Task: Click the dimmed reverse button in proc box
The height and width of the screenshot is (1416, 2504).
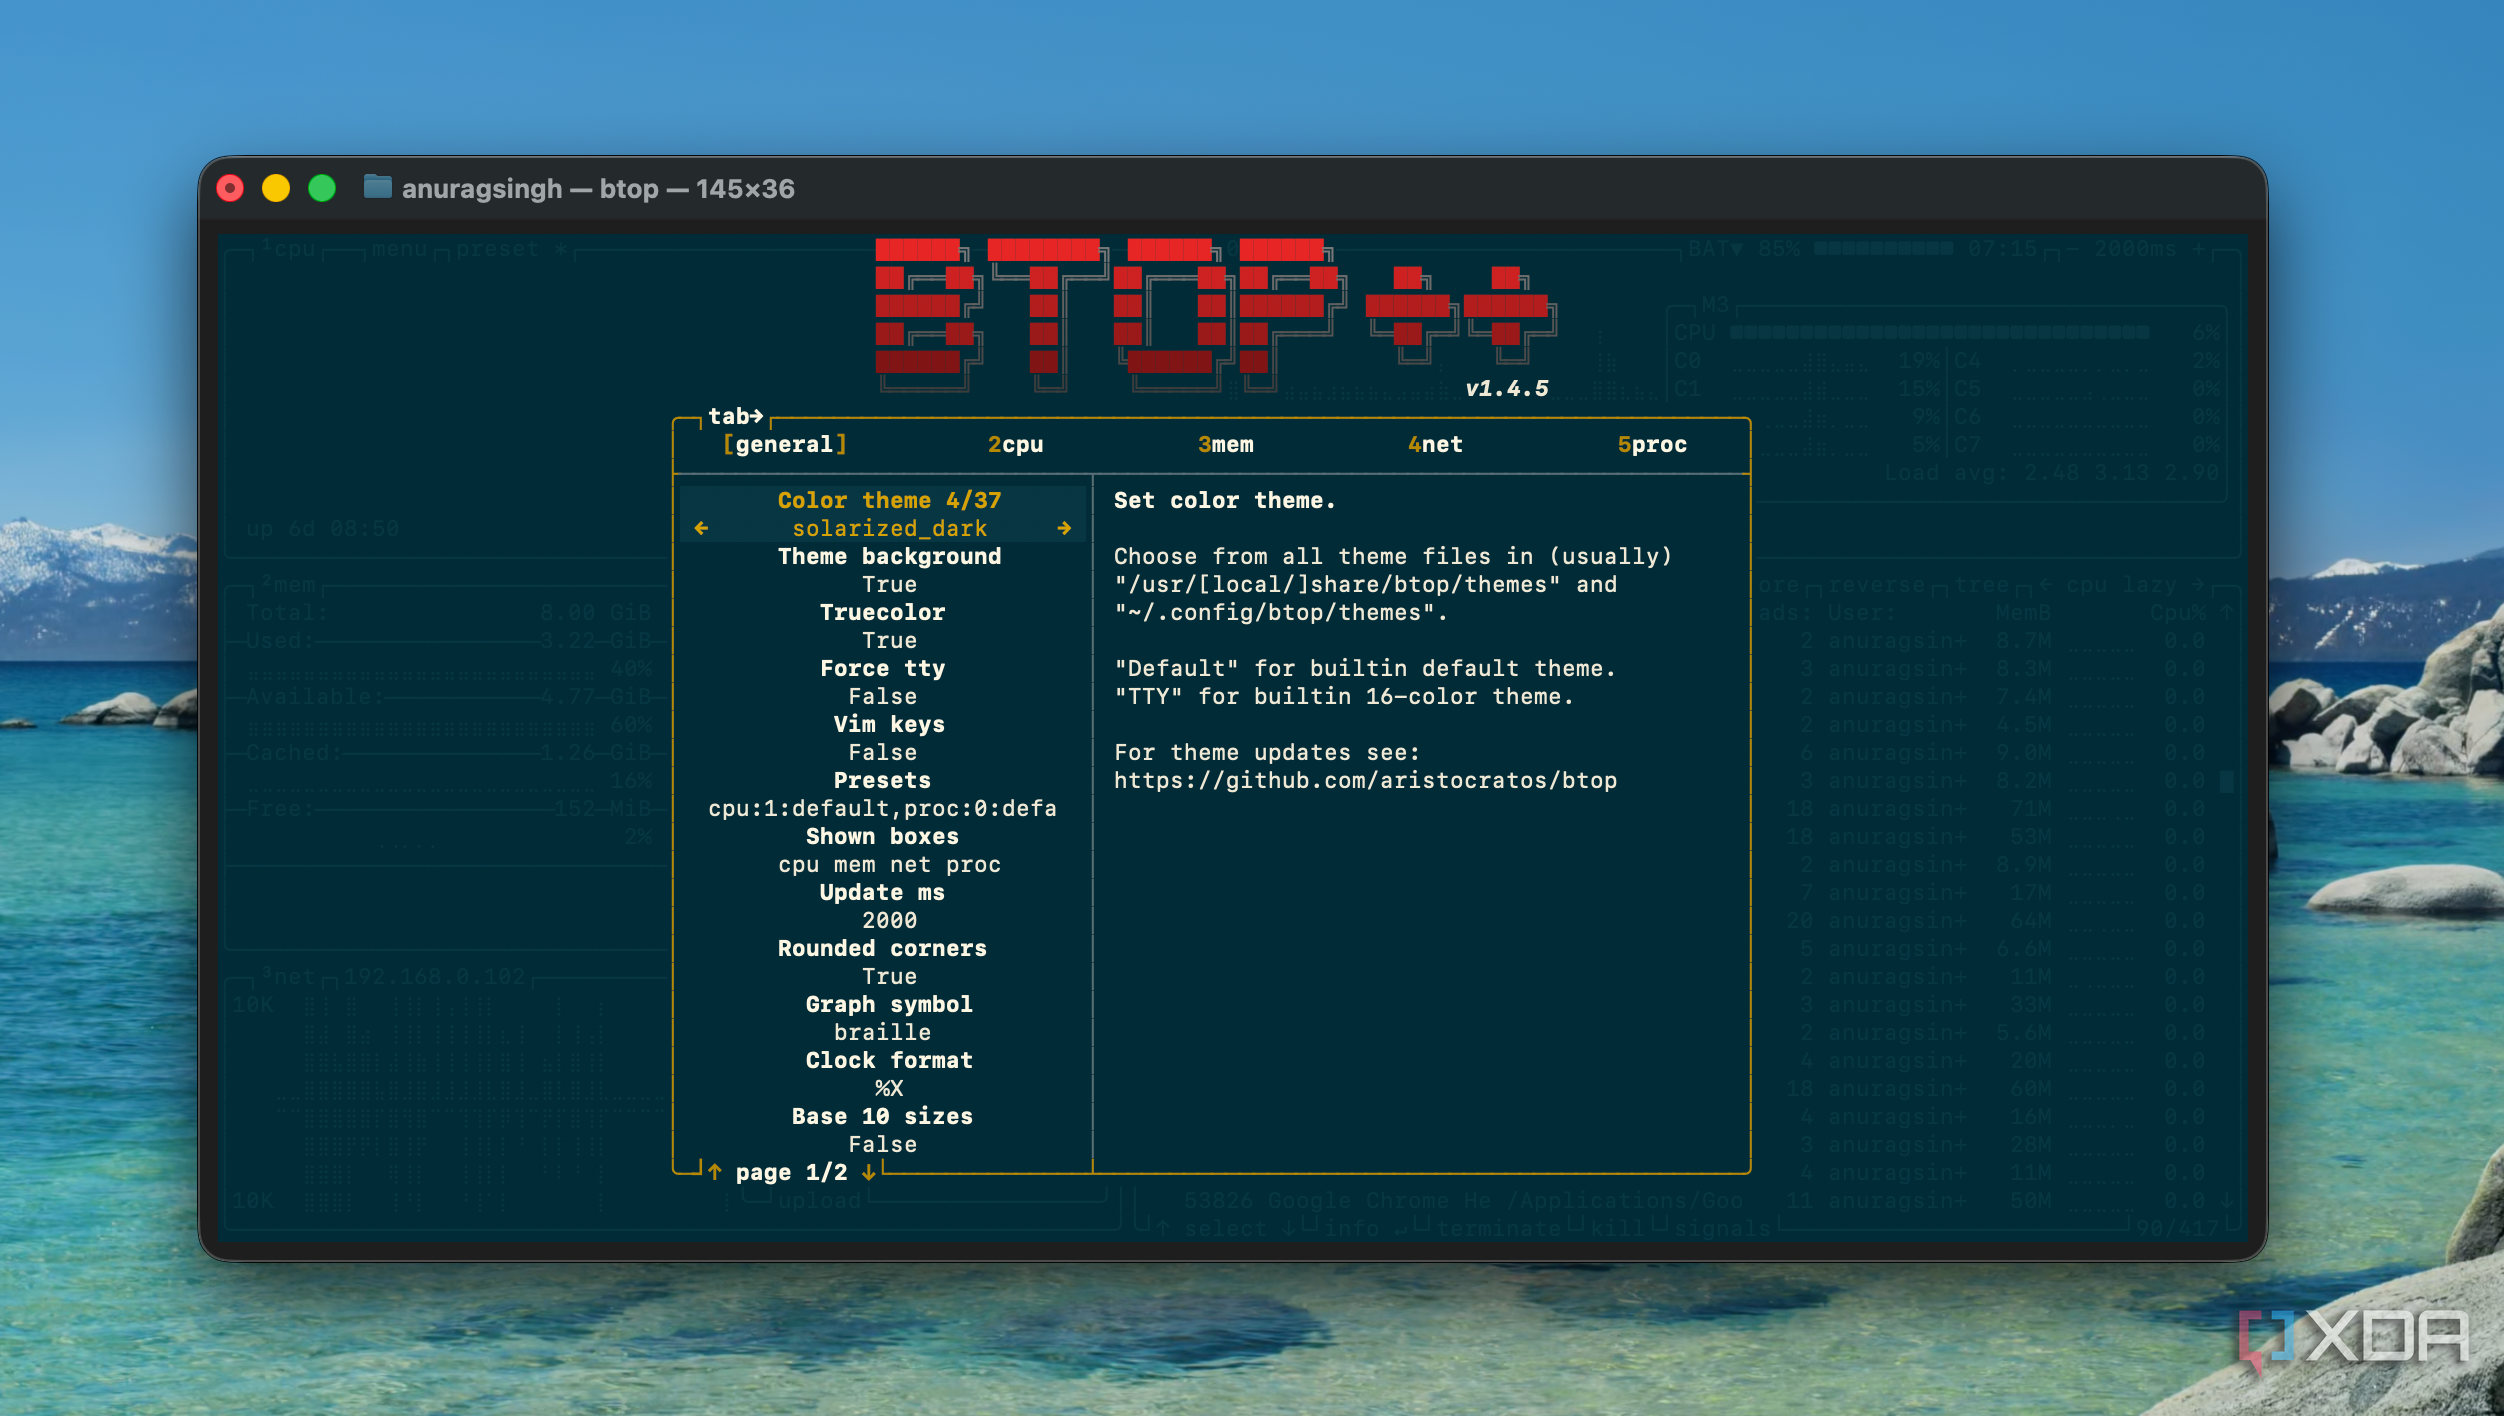Action: tap(1876, 585)
